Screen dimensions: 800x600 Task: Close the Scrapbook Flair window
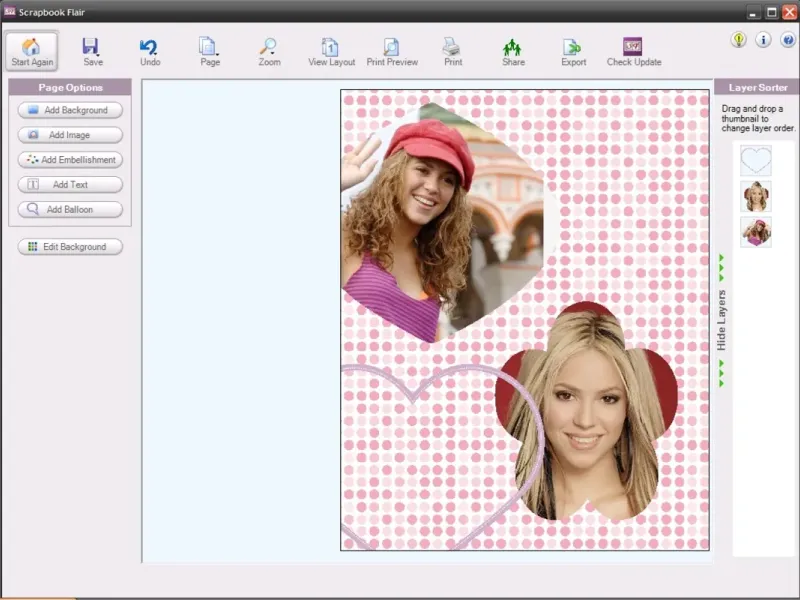[789, 12]
